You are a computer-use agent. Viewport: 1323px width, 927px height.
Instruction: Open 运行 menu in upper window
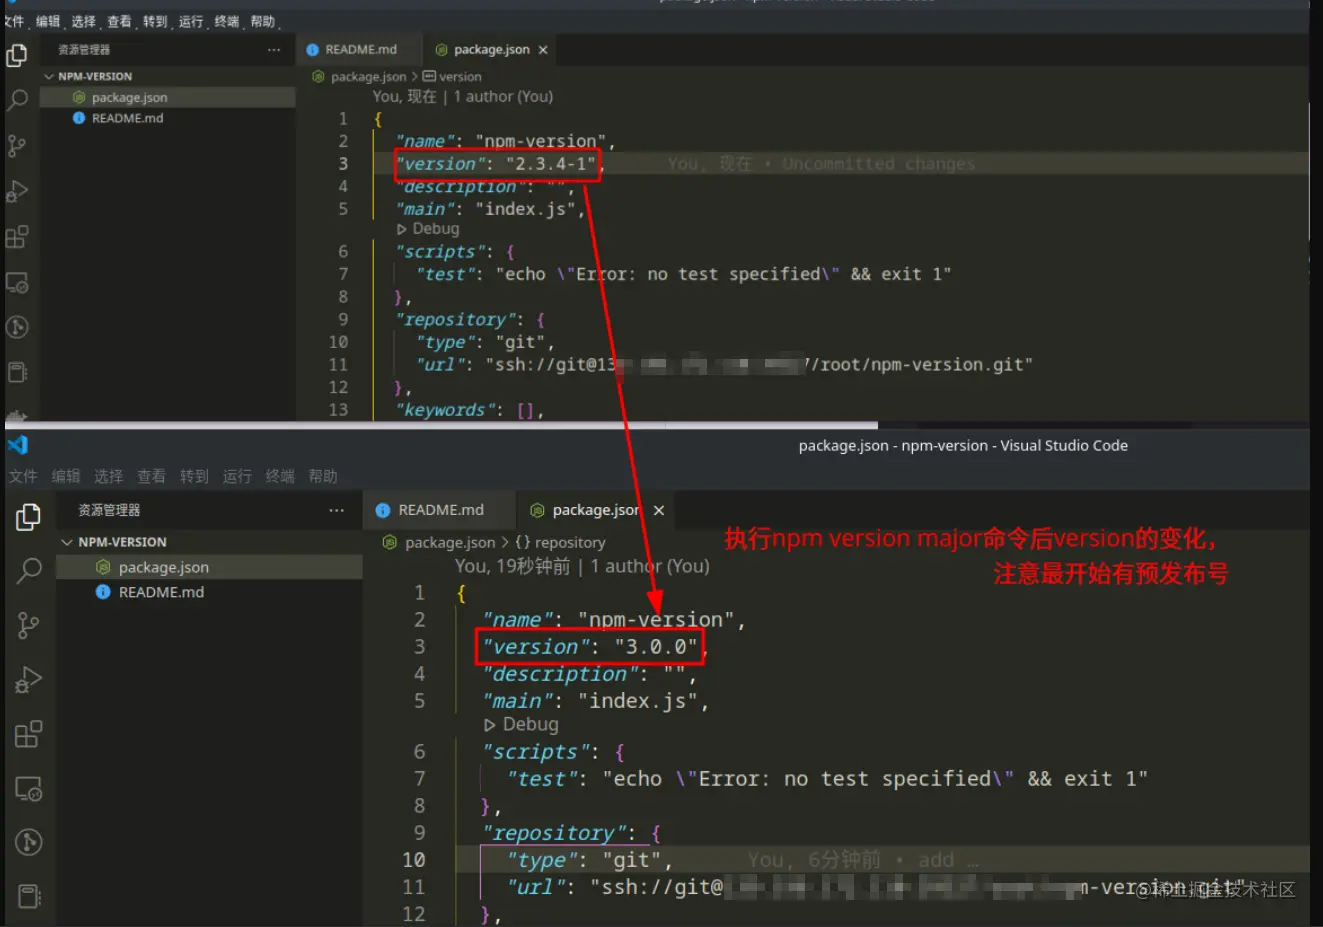coord(191,21)
